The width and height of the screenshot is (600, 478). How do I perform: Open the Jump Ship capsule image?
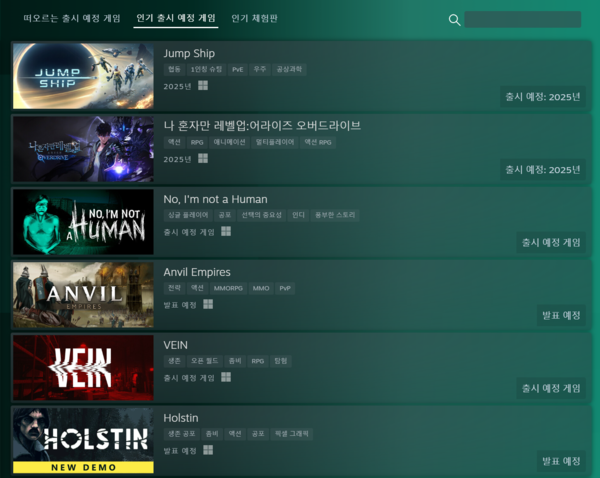click(83, 76)
